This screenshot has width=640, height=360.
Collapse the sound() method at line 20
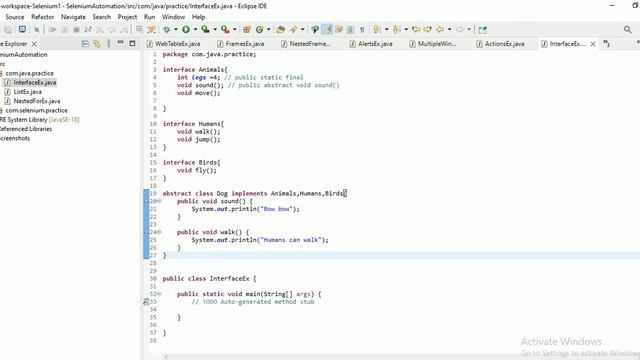(x=159, y=201)
